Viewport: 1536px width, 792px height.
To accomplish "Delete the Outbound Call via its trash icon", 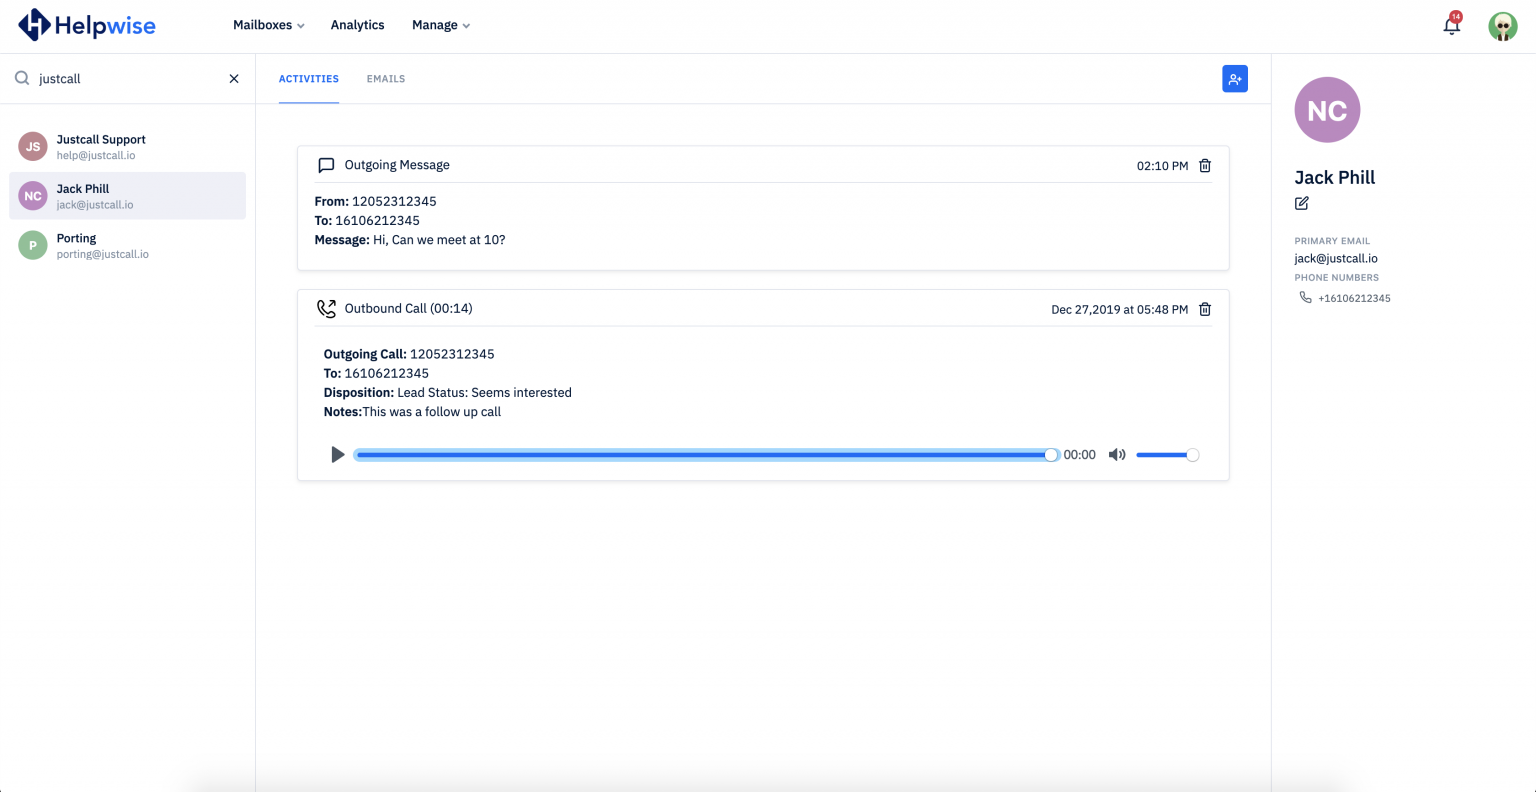I will click(x=1205, y=309).
